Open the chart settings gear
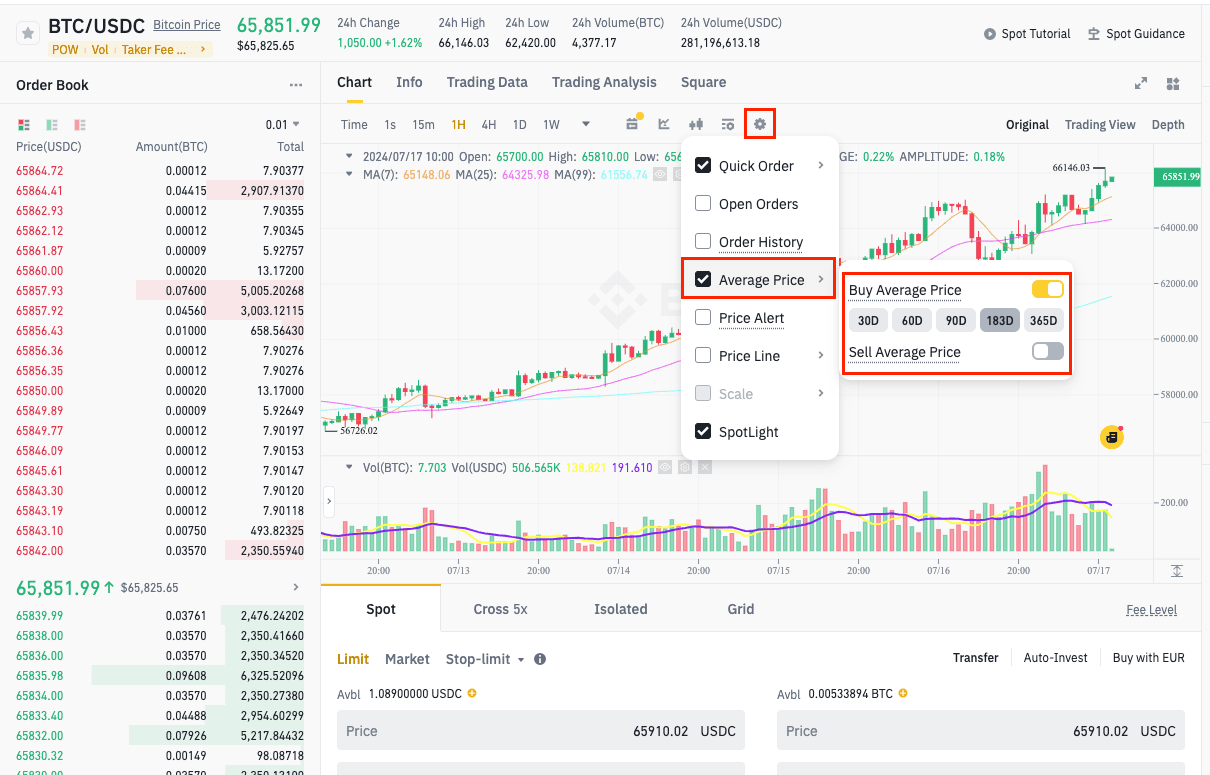Screen dimensions: 1210x775 pyautogui.click(x=760, y=124)
